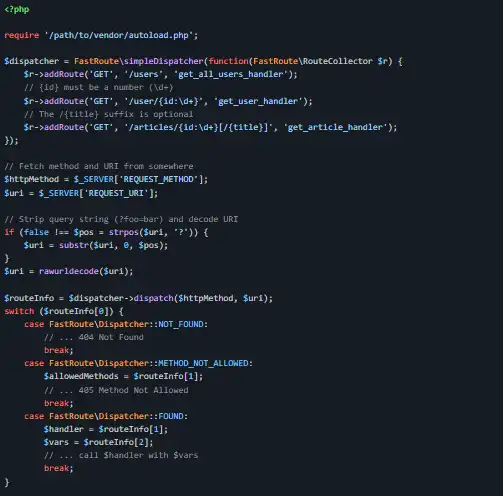503x496 pixels.
Task: Click the '$allowedMethods' variable
Action: pos(81,376)
